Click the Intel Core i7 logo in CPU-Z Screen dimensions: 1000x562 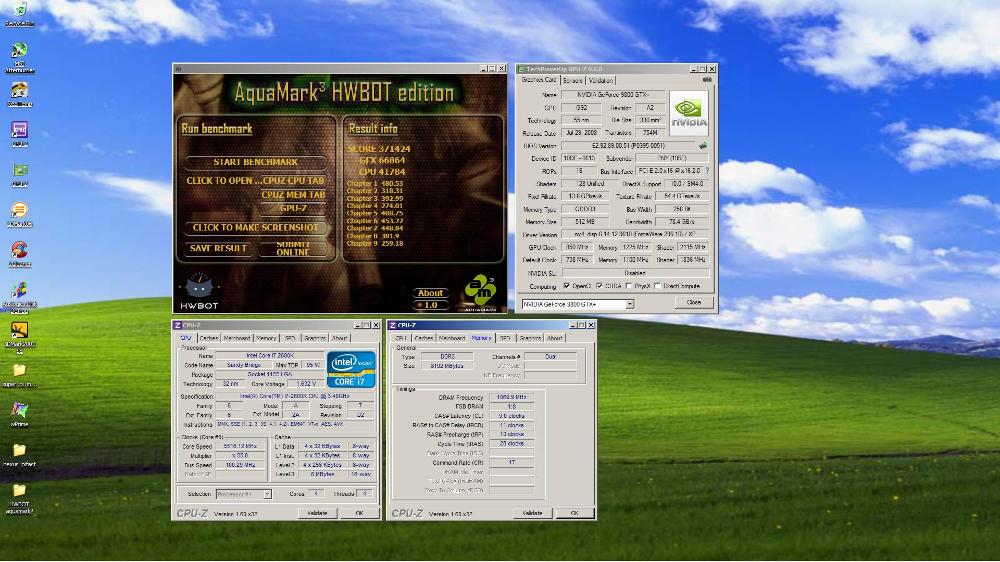point(351,369)
